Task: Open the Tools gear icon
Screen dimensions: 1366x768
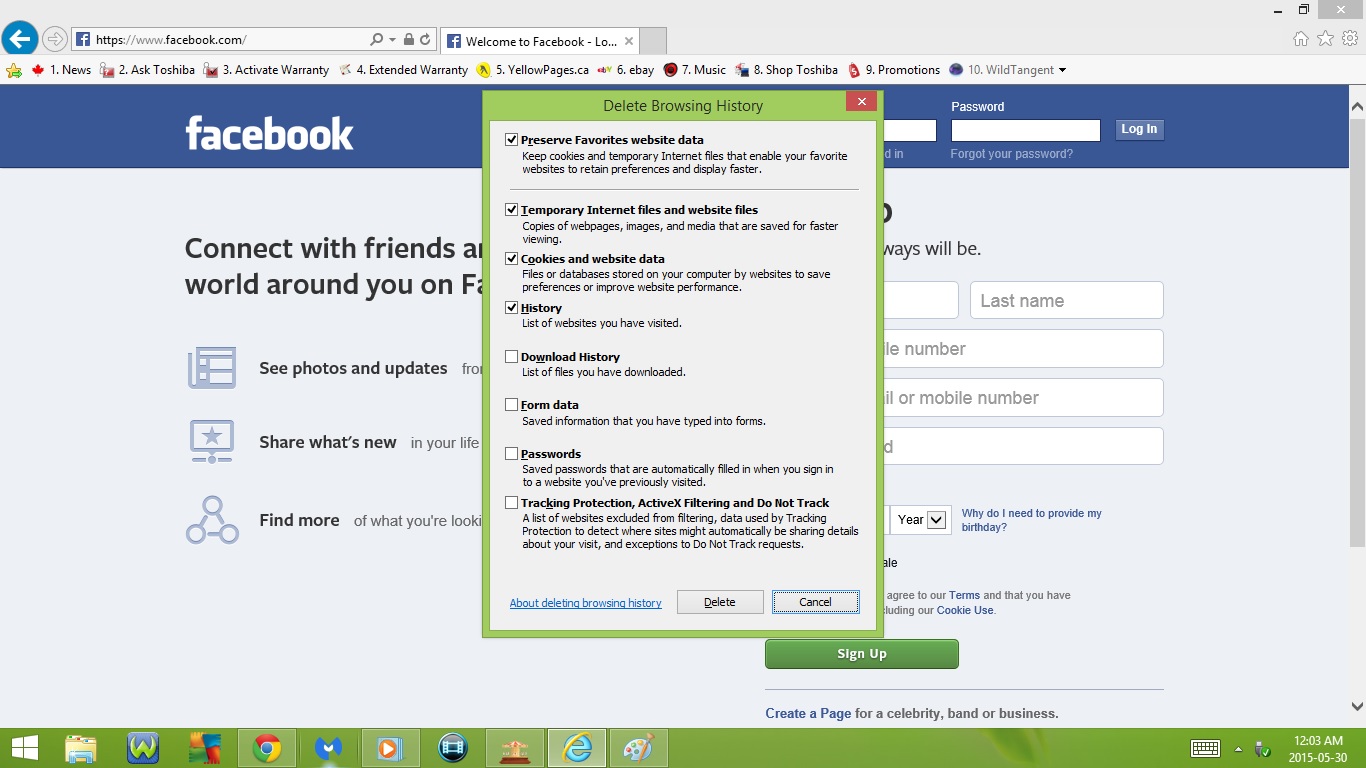Action: click(x=1350, y=39)
